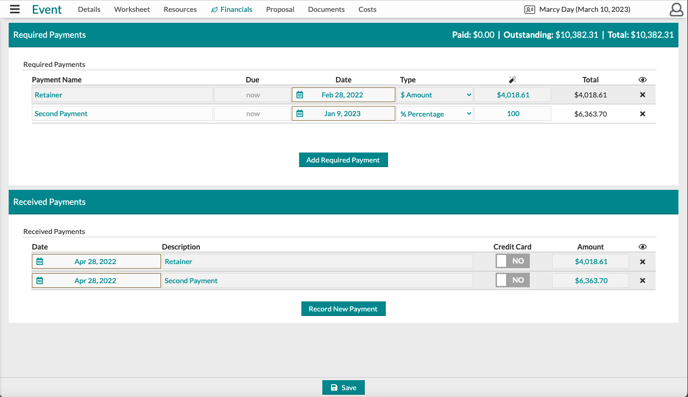Screen dimensions: 688x397
Task: Click the Paid: $0.00 summary
Action: (x=473, y=35)
